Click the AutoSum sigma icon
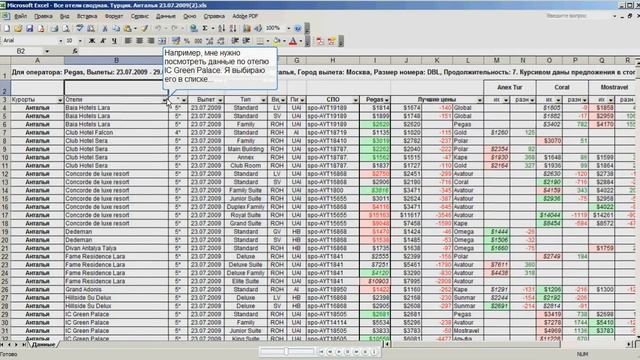This screenshot has height=360, width=640. coord(205,28)
